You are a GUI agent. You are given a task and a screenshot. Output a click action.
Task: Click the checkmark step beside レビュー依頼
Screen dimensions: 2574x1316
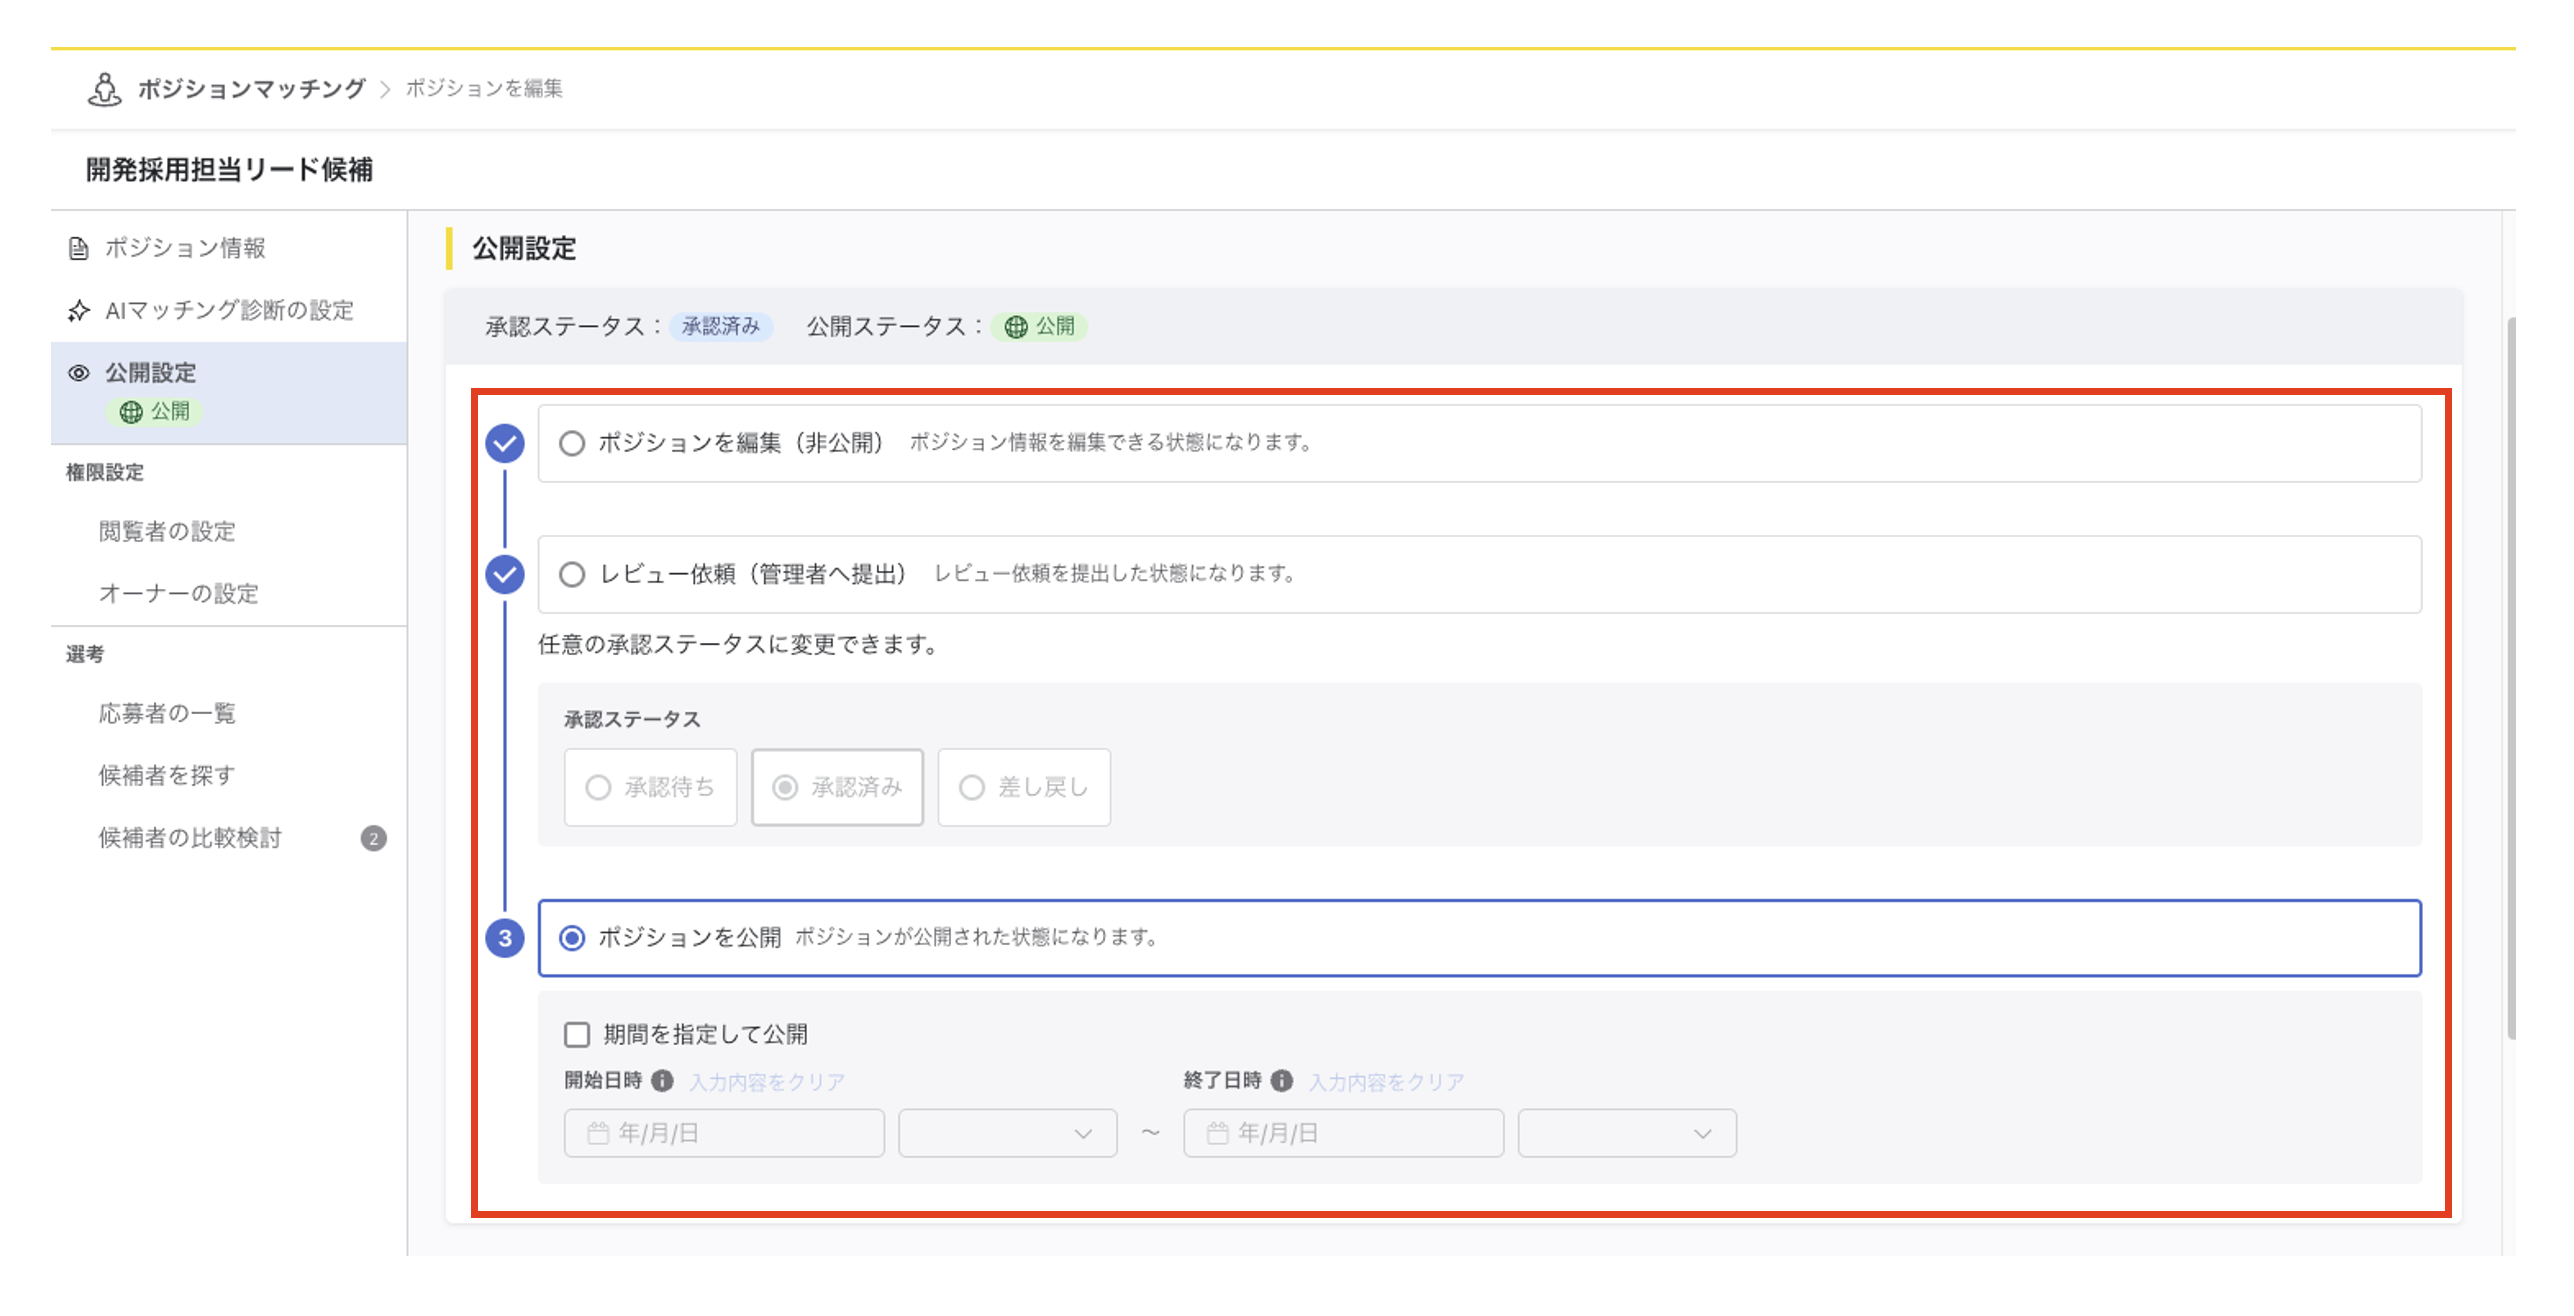(x=505, y=574)
